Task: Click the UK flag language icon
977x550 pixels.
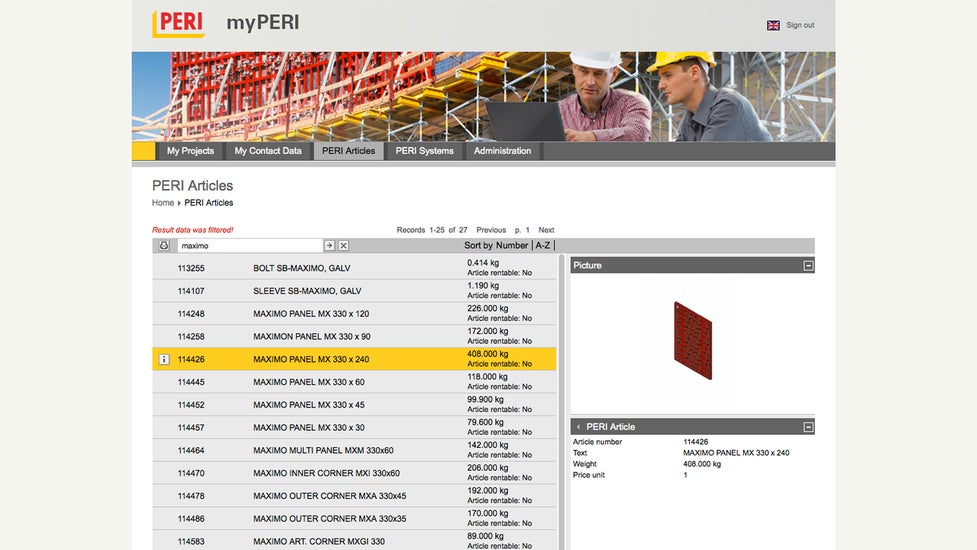Action: click(773, 25)
